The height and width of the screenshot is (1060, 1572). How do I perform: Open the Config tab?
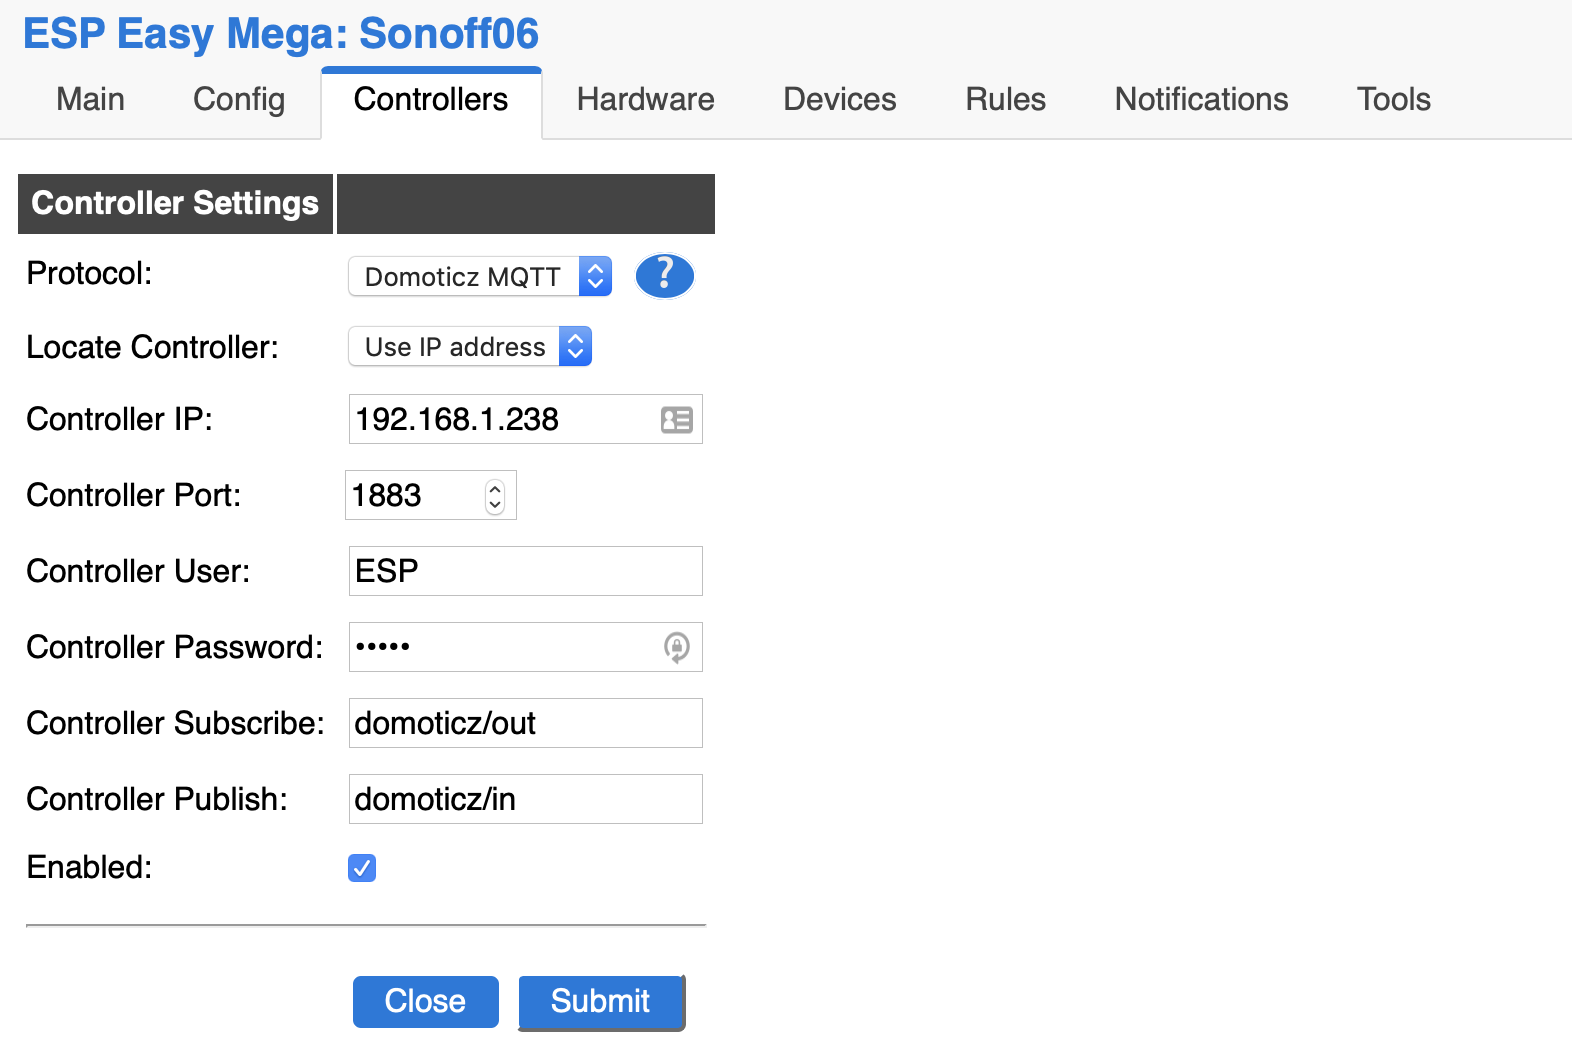pos(239,100)
